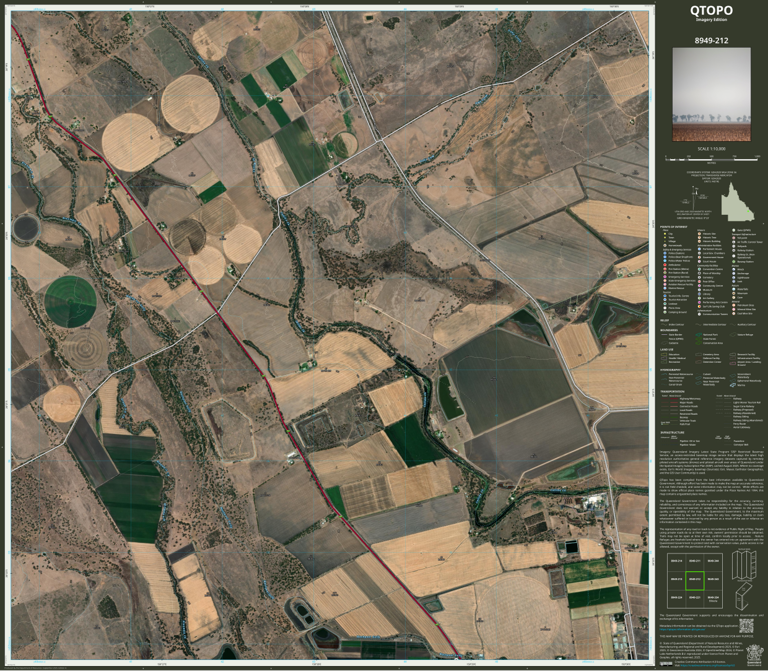Click the Imagery Edition subtitle
Image resolution: width=768 pixels, height=671 pixels.
(x=711, y=20)
